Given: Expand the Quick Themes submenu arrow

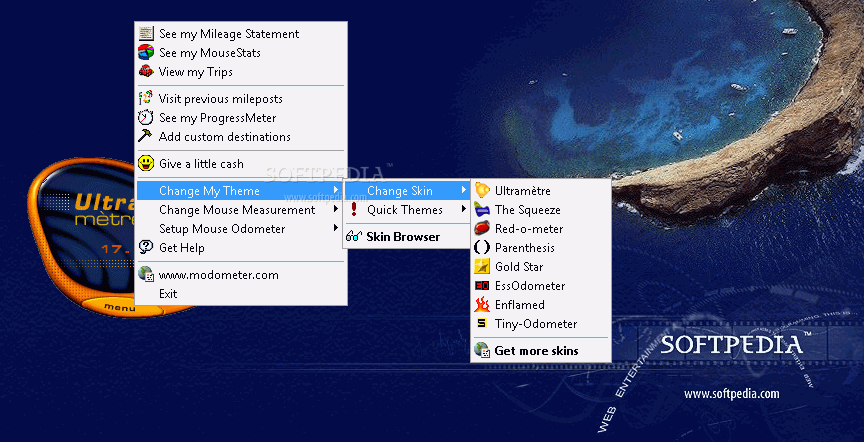Looking at the screenshot, I should pyautogui.click(x=464, y=209).
